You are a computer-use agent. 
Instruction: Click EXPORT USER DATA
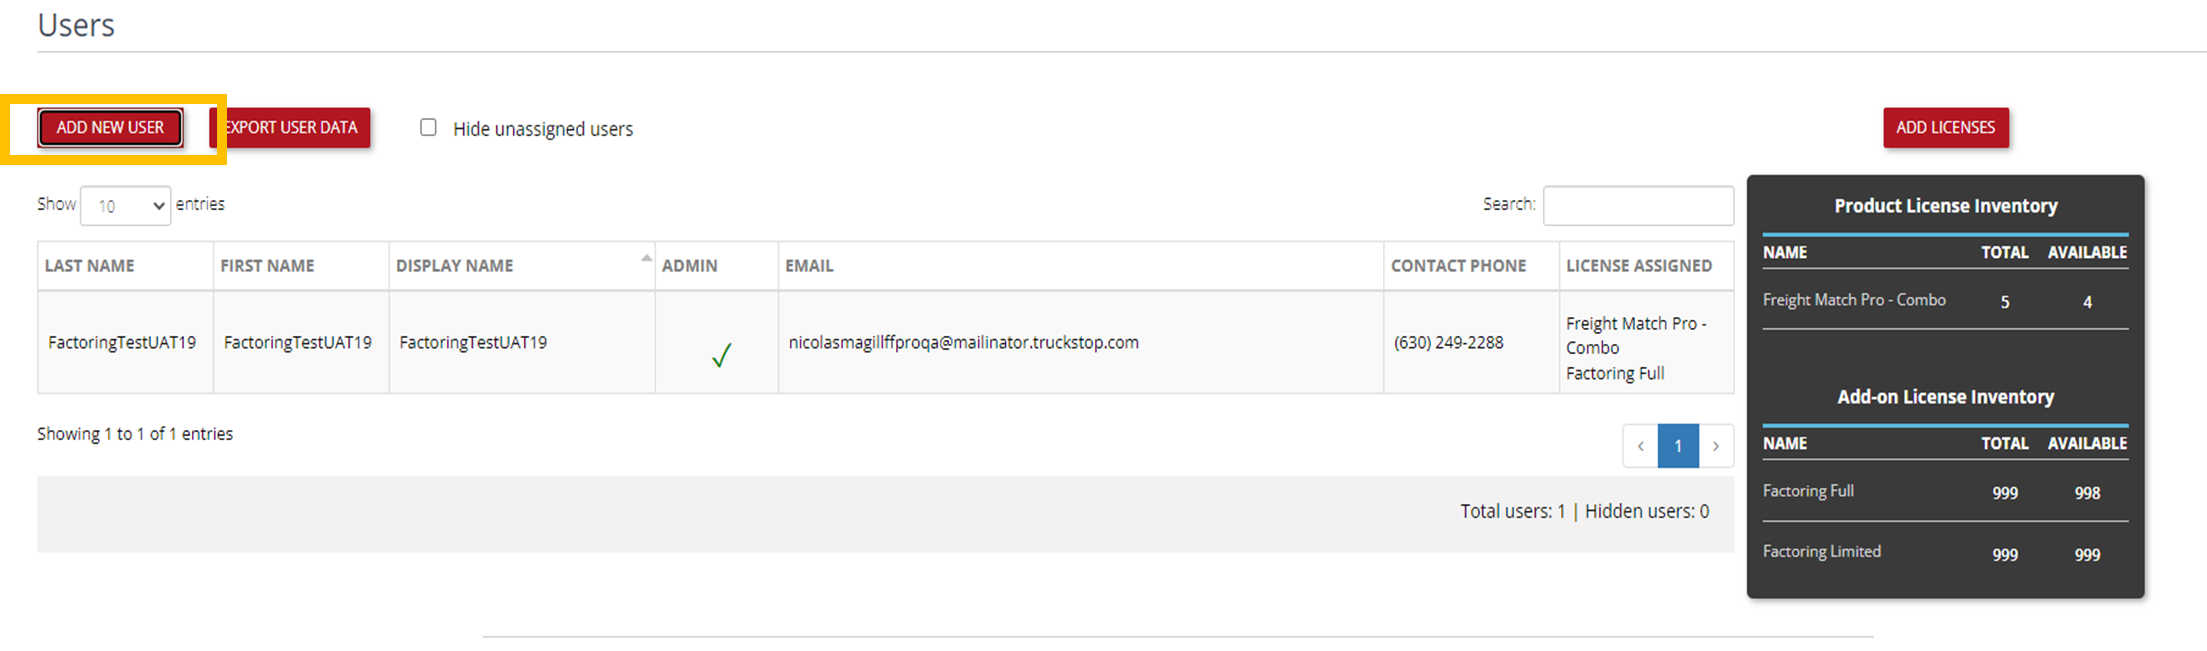pyautogui.click(x=290, y=127)
